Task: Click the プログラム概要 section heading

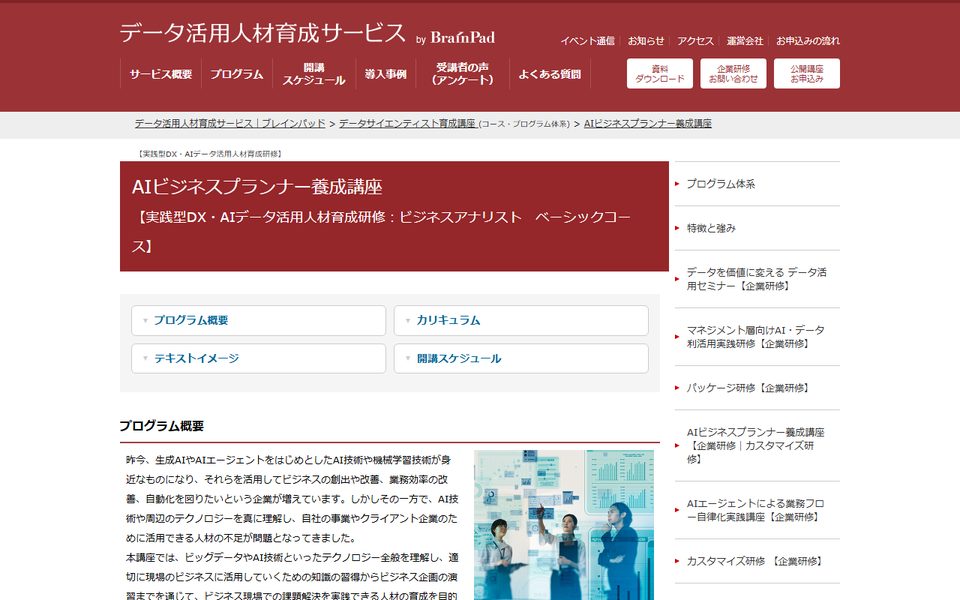Action: (162, 426)
